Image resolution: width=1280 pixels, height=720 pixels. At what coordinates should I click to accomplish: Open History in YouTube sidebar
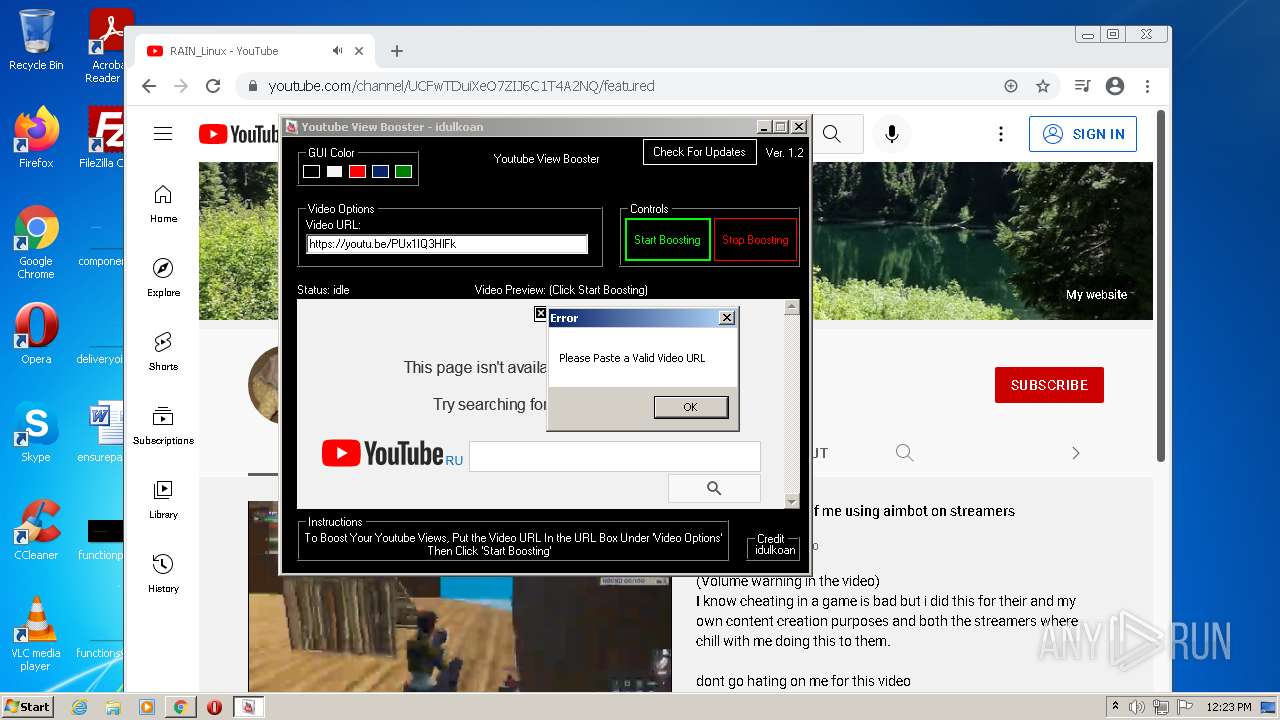point(163,573)
